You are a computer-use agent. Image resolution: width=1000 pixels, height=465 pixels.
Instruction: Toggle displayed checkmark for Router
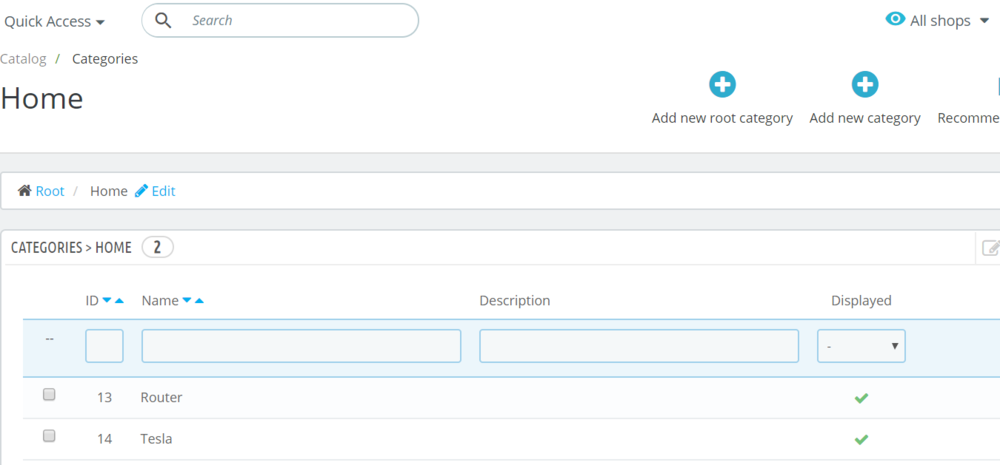pos(861,398)
